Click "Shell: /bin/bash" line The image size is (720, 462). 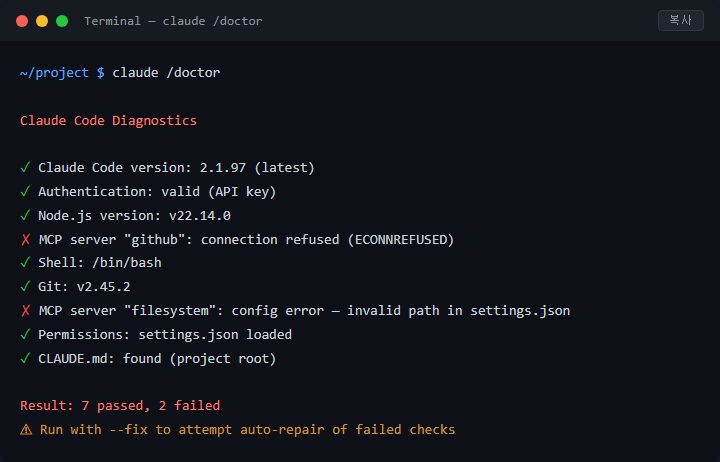pyautogui.click(x=100, y=263)
